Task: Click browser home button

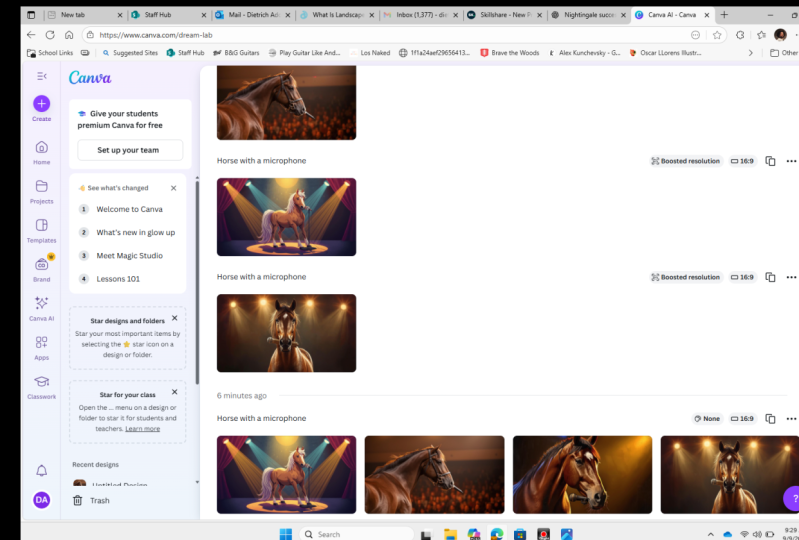Action: pyautogui.click(x=69, y=35)
